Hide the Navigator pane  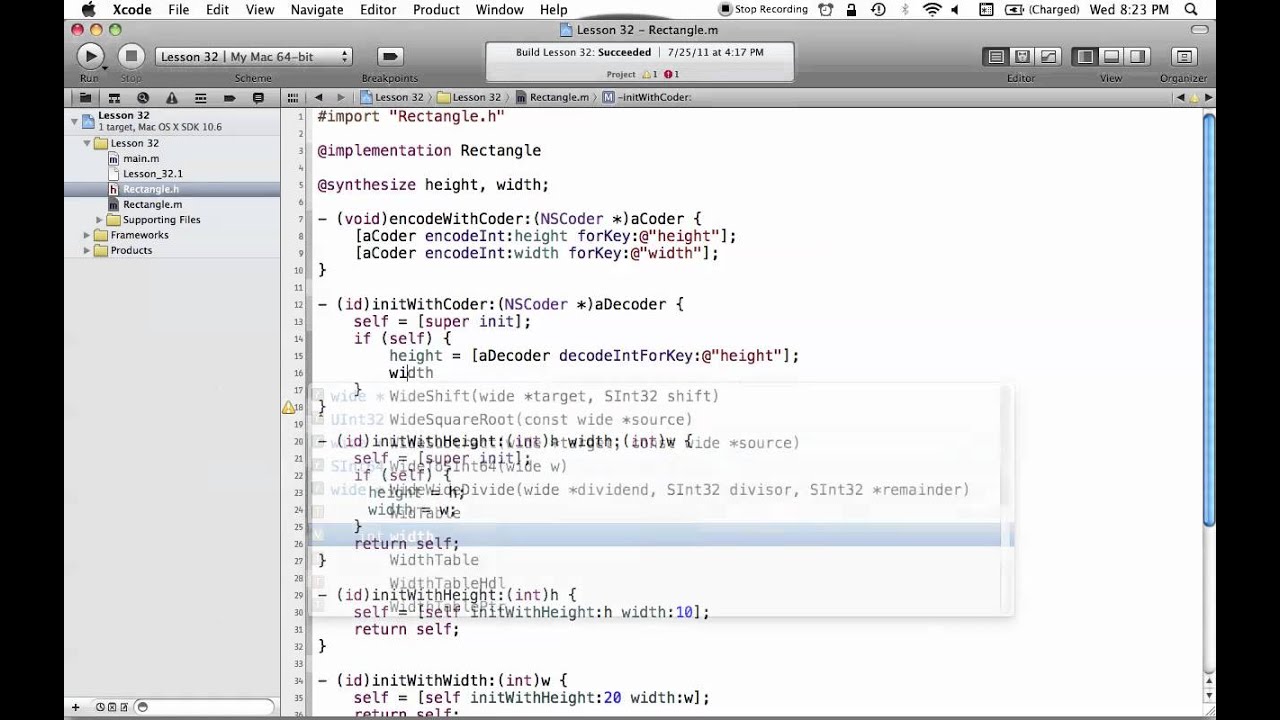pyautogui.click(x=1085, y=57)
